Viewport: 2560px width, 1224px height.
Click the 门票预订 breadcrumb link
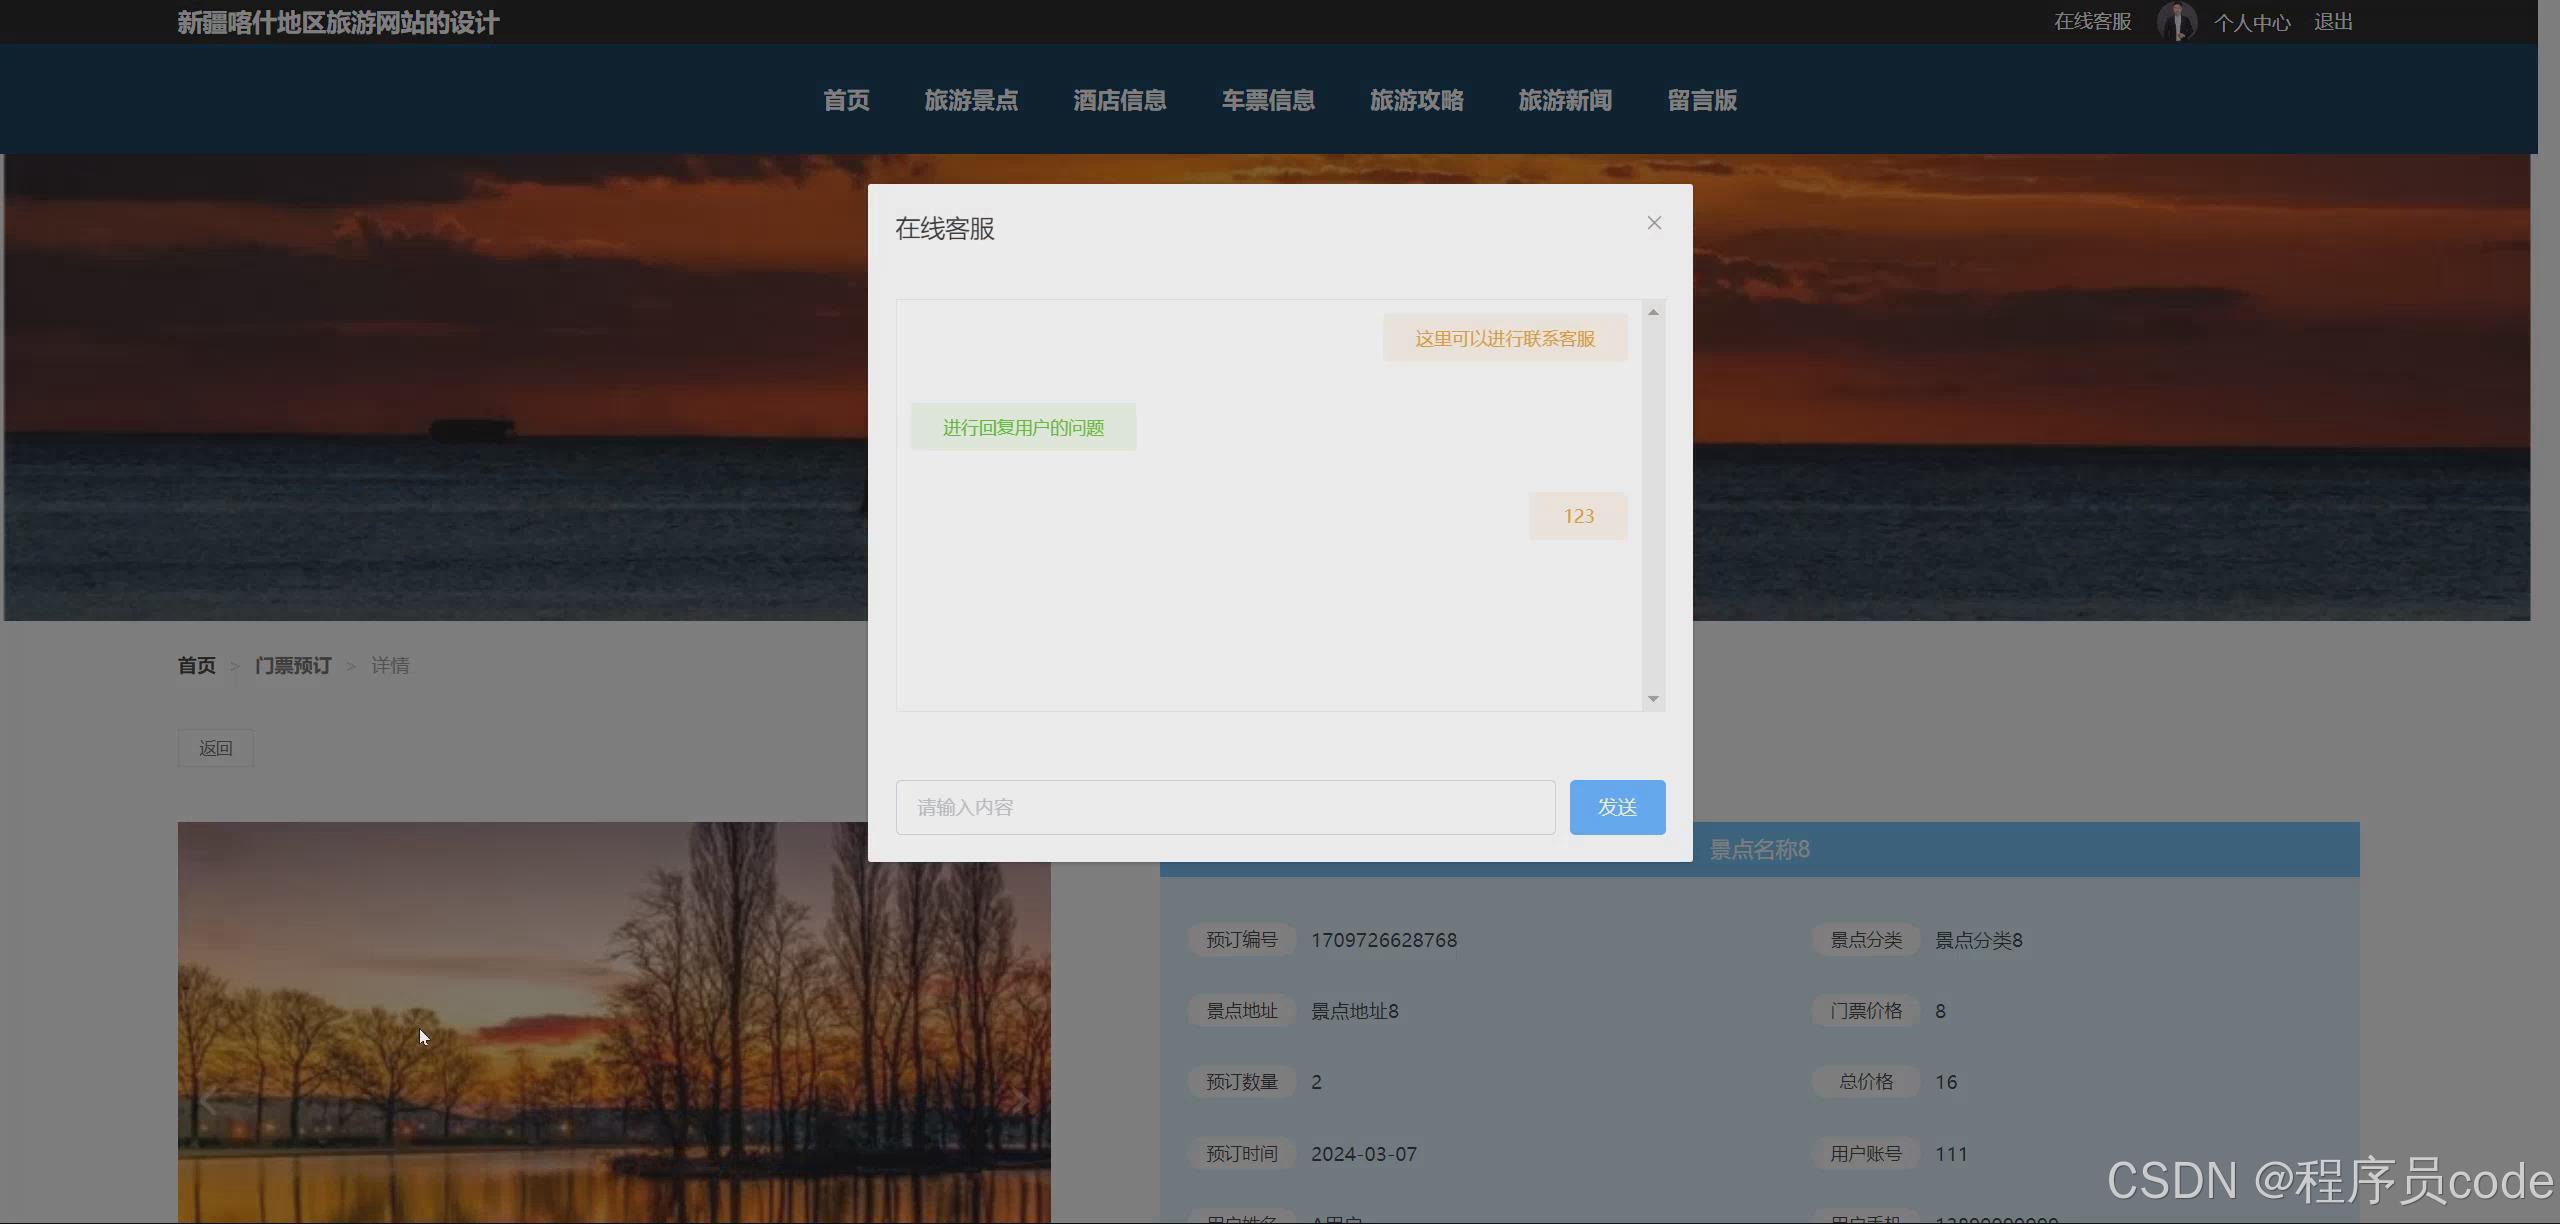pyautogui.click(x=292, y=665)
